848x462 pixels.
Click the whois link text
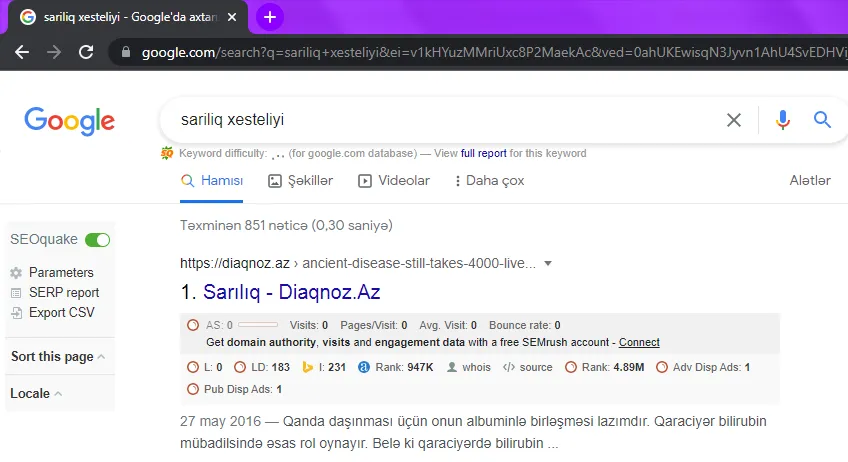476,367
